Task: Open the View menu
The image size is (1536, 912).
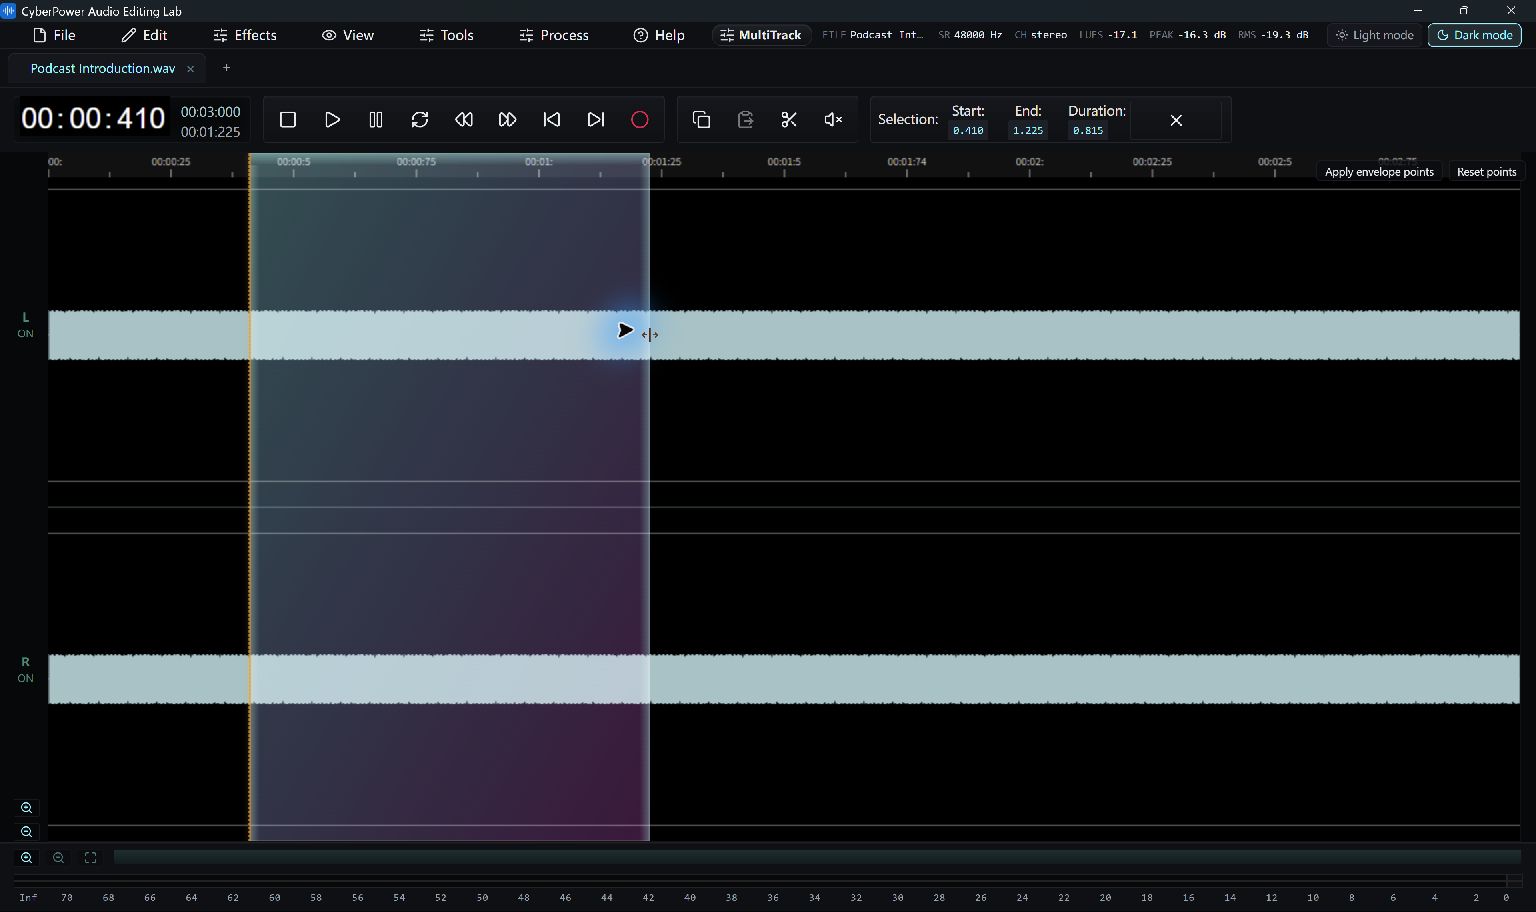Action: [x=348, y=35]
